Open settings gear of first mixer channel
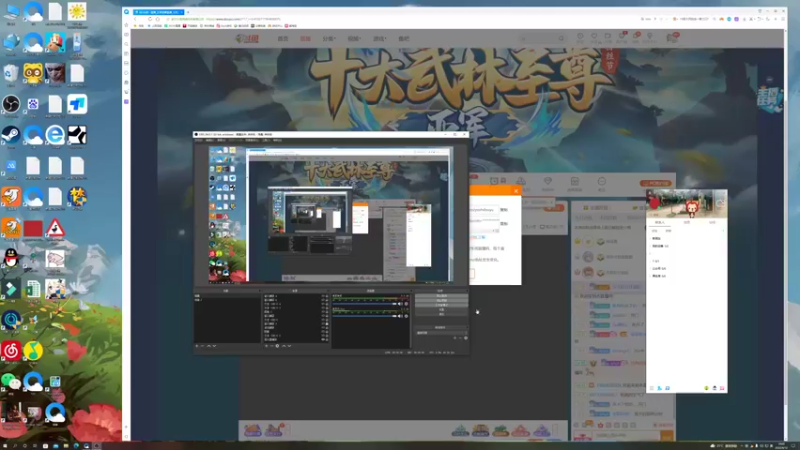Screen dimensions: 800x450 tap(406, 304)
